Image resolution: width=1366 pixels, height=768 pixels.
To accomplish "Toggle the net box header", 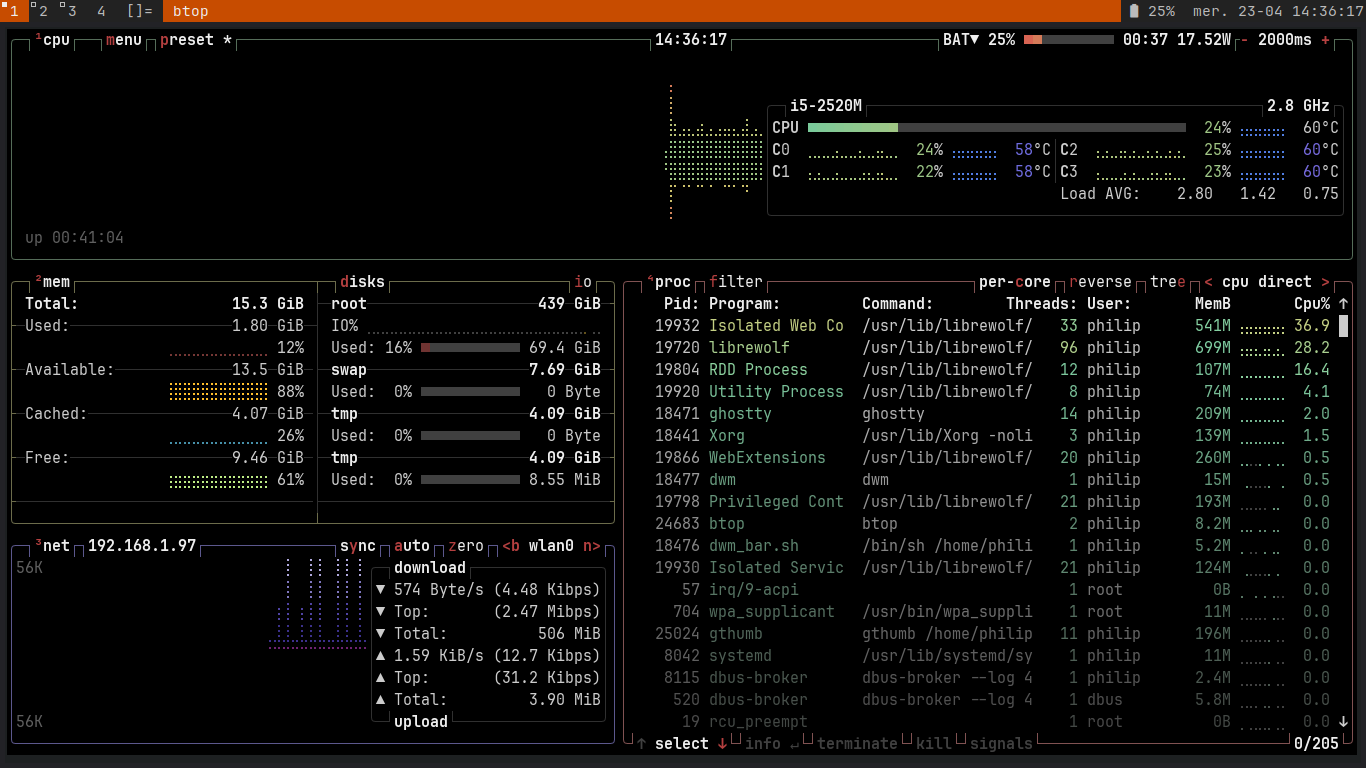I will pos(53,546).
